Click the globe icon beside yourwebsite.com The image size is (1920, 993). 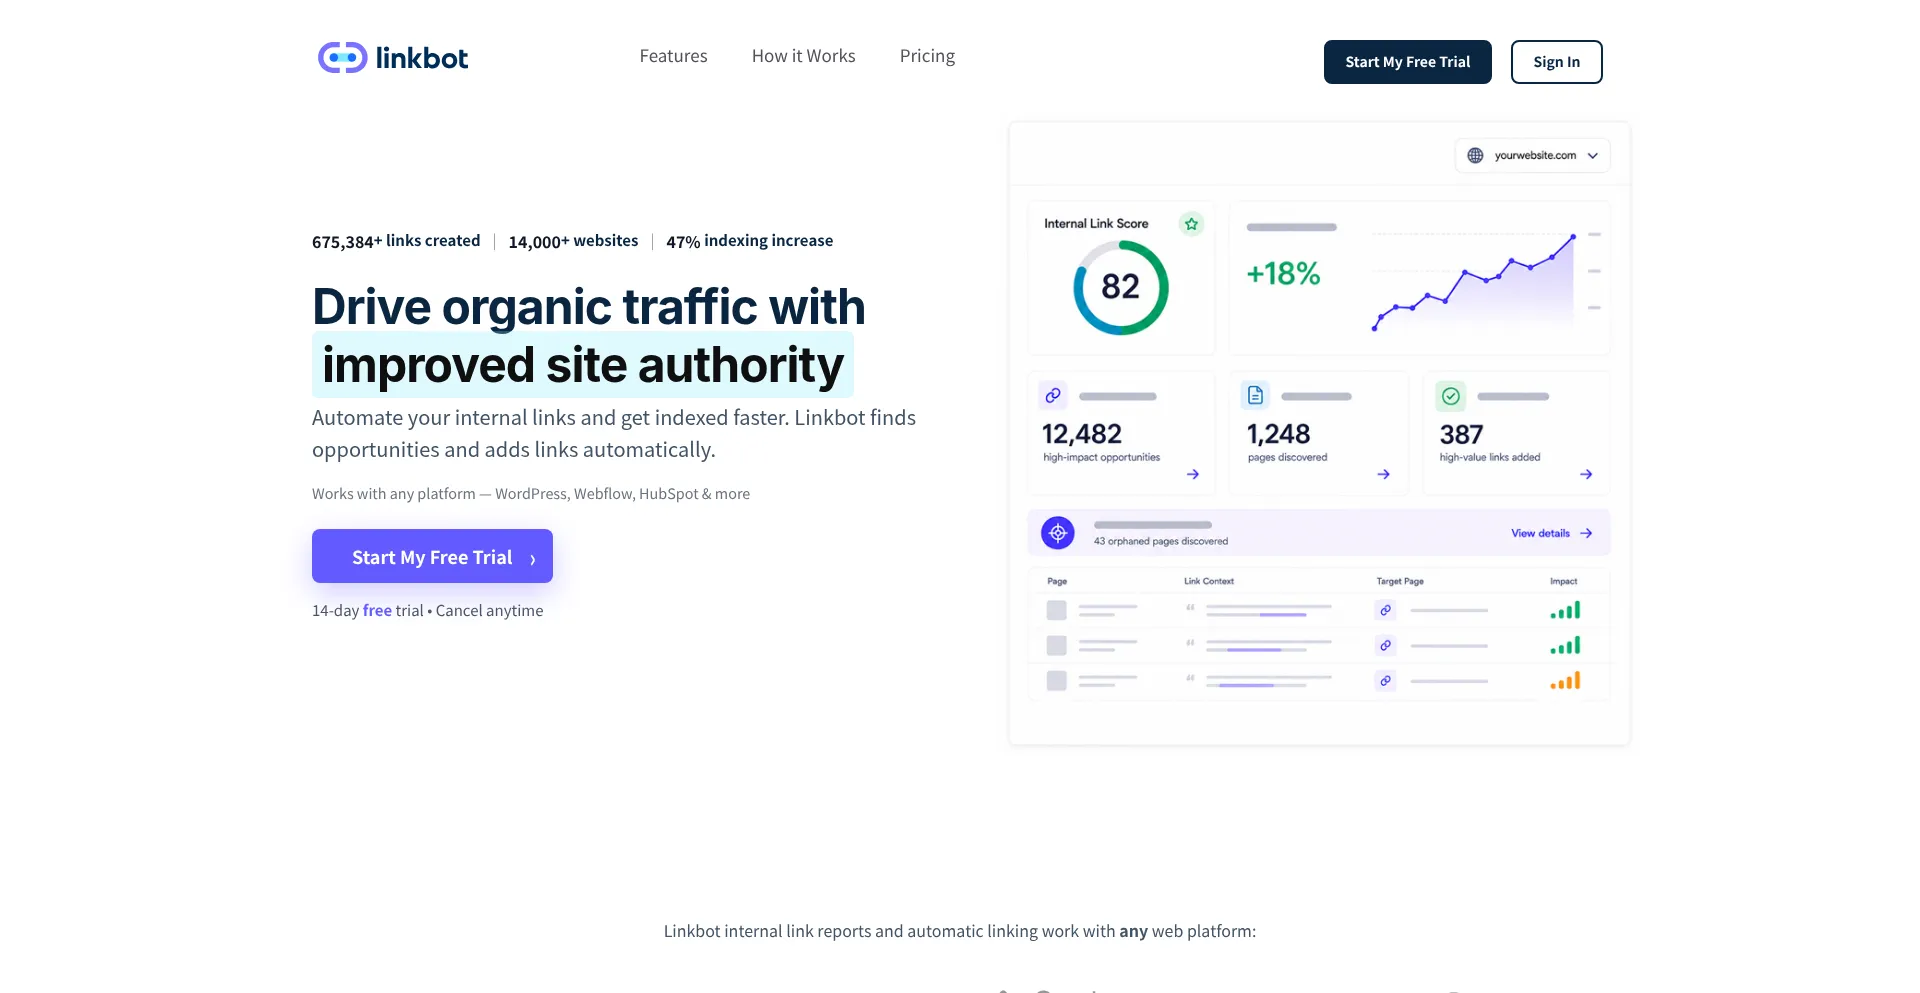(1475, 155)
